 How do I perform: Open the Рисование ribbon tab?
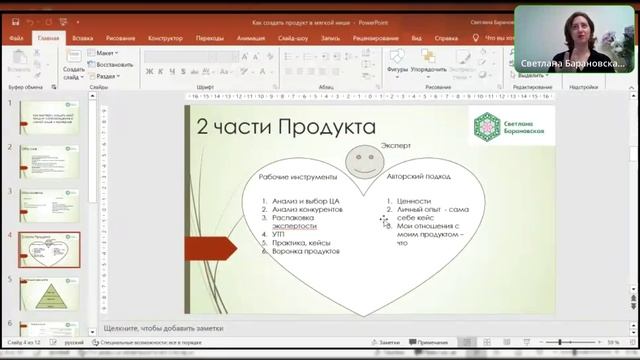tap(120, 38)
